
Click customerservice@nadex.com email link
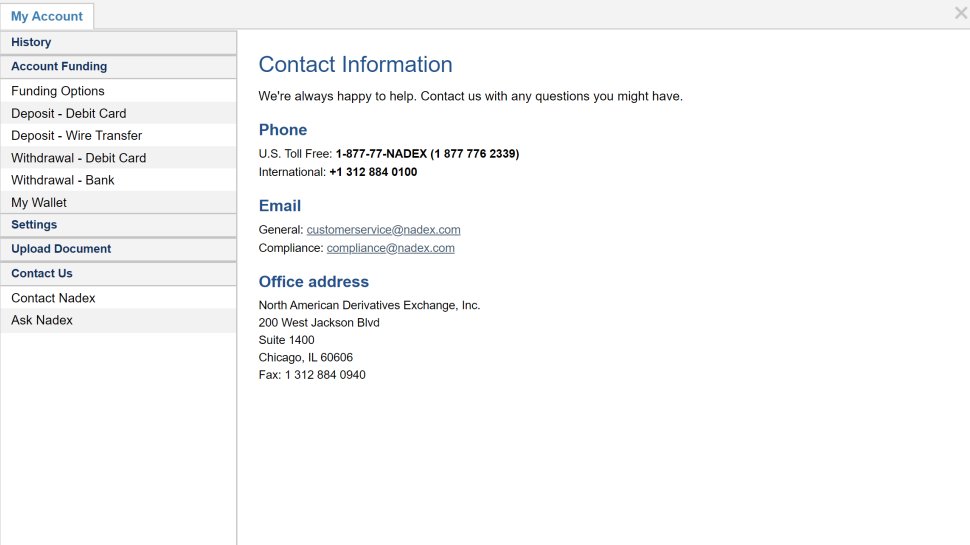pyautogui.click(x=384, y=230)
